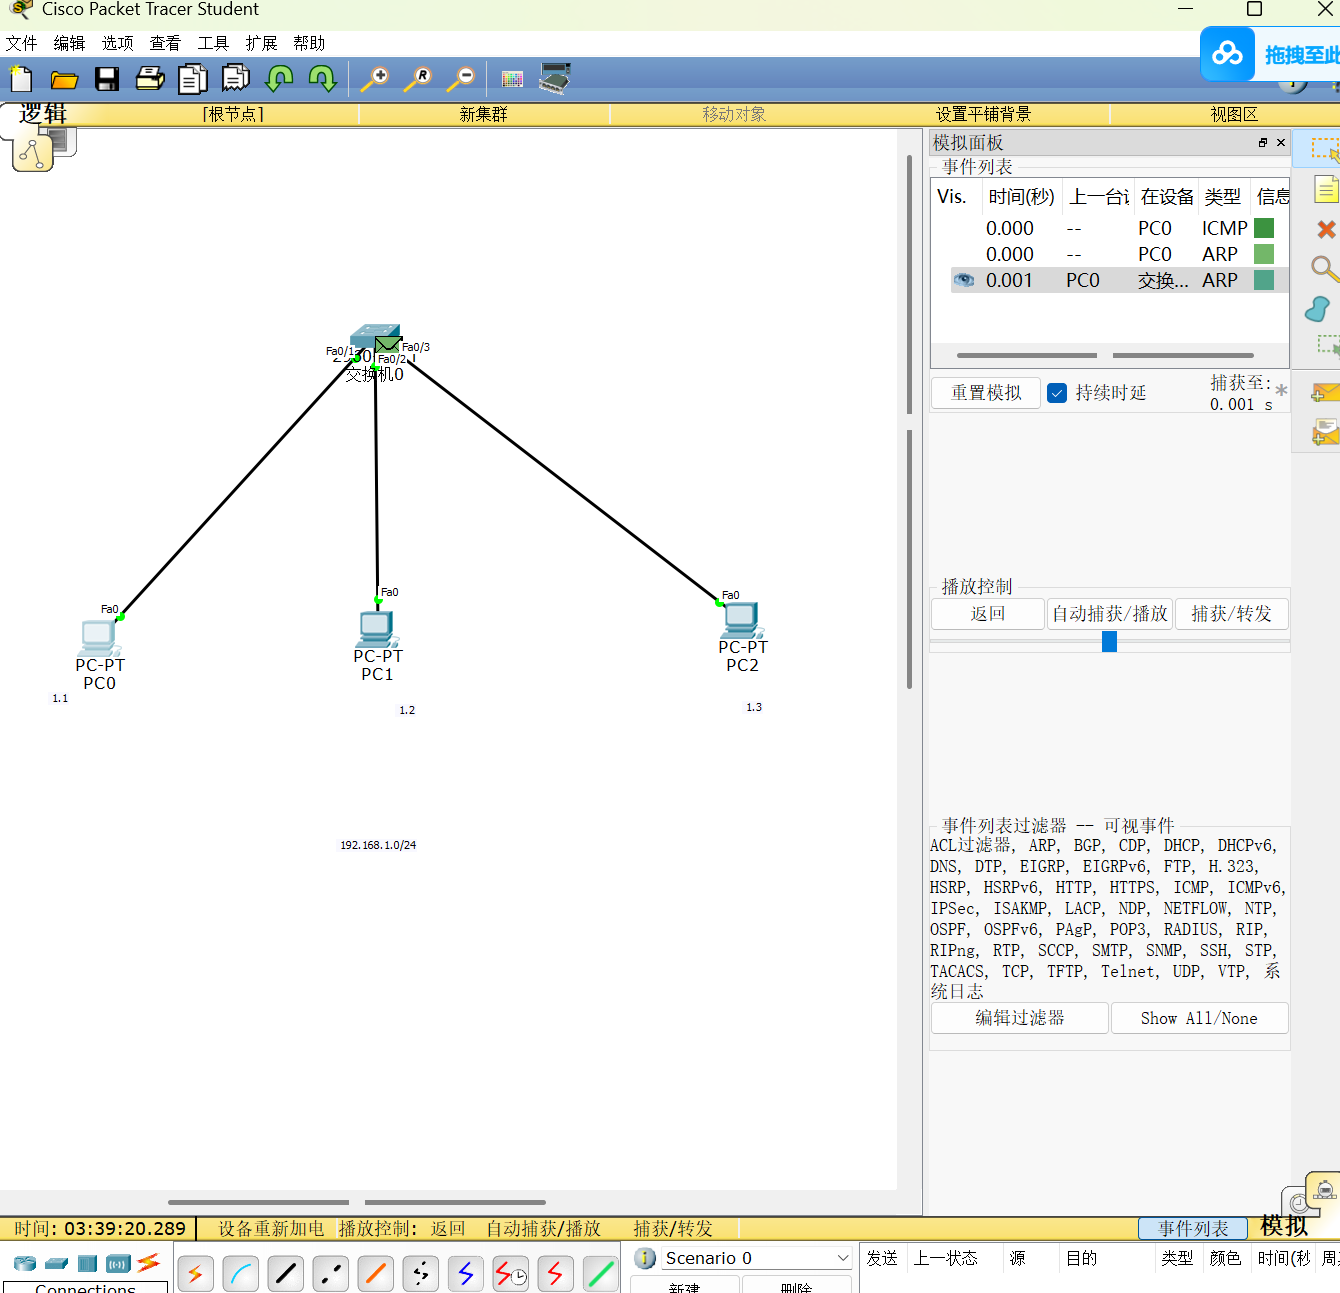Image resolution: width=1340 pixels, height=1293 pixels.
Task: Open the 帮助 menu
Action: [x=309, y=43]
